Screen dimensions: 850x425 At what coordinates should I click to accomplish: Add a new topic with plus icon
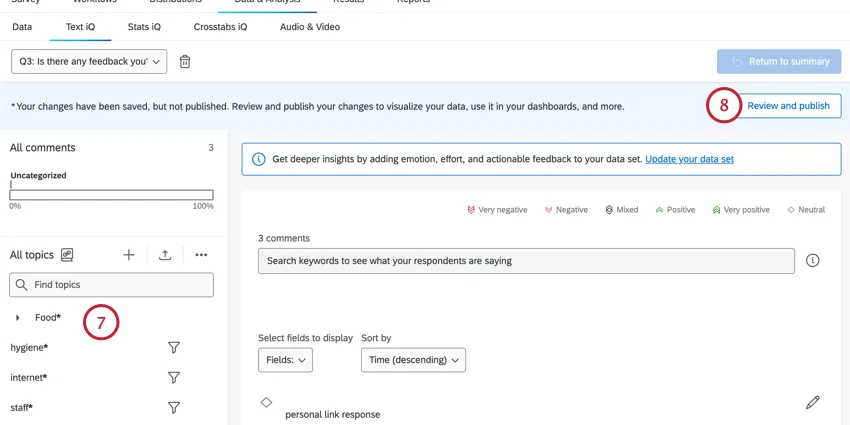[129, 255]
